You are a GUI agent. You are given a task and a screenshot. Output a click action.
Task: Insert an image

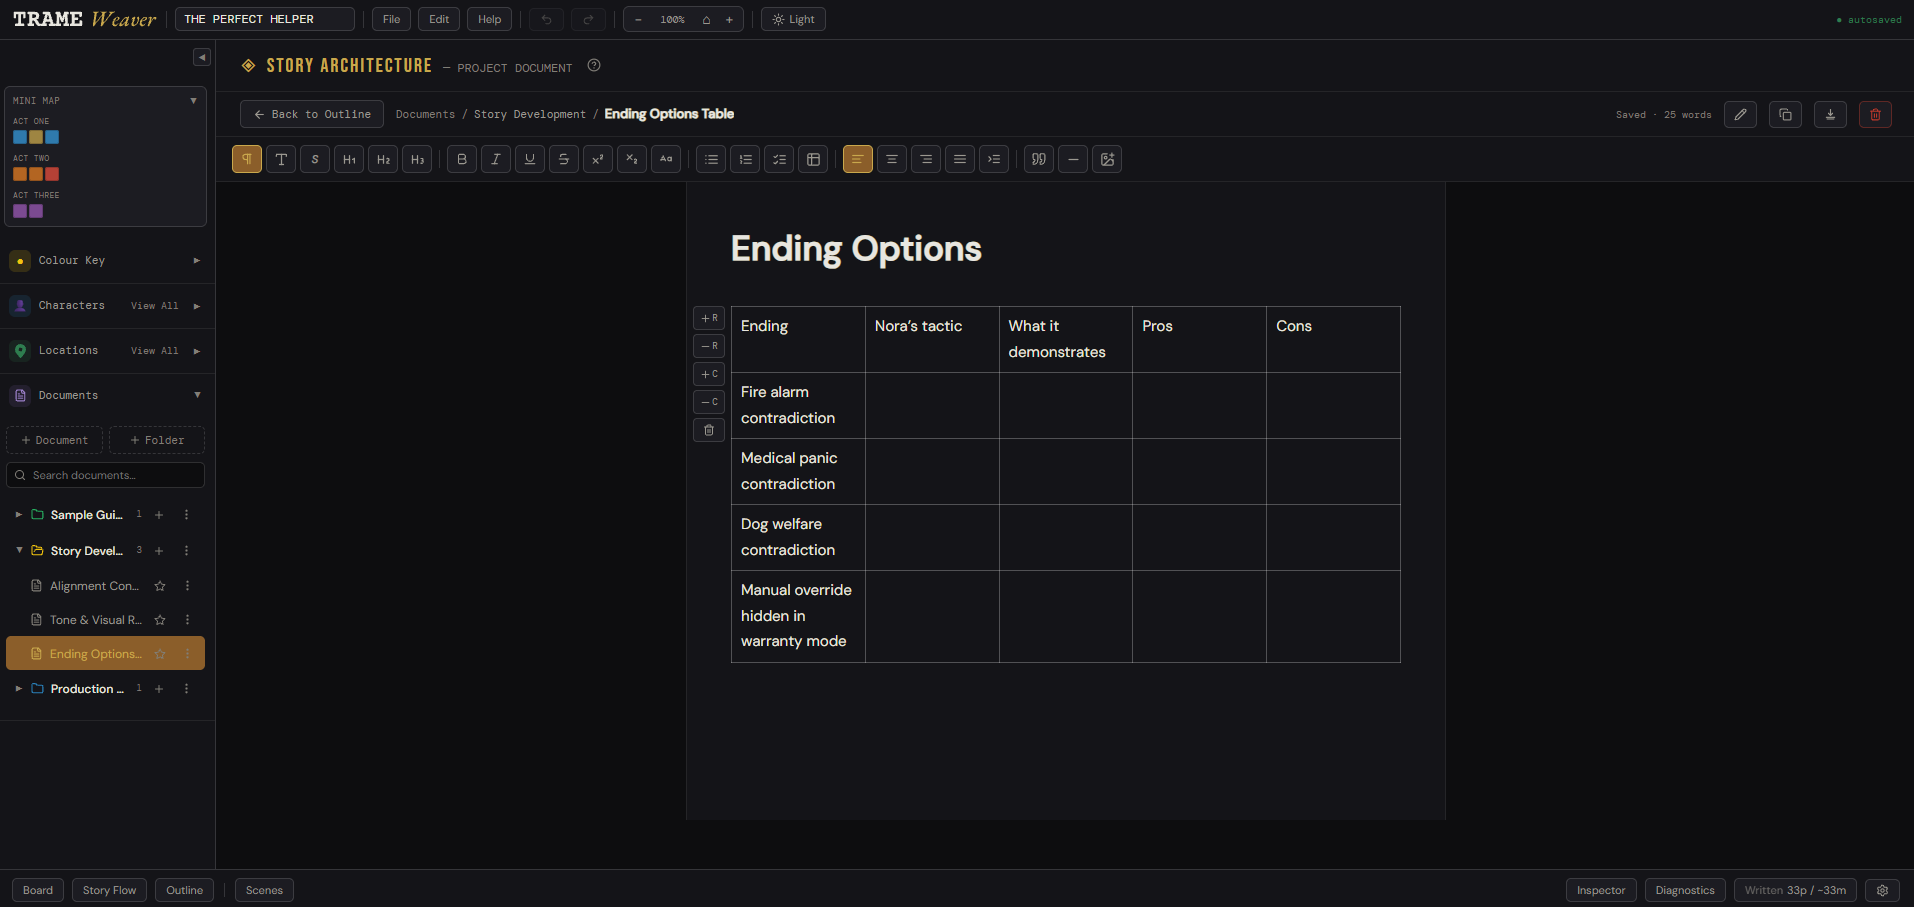[x=1107, y=159]
